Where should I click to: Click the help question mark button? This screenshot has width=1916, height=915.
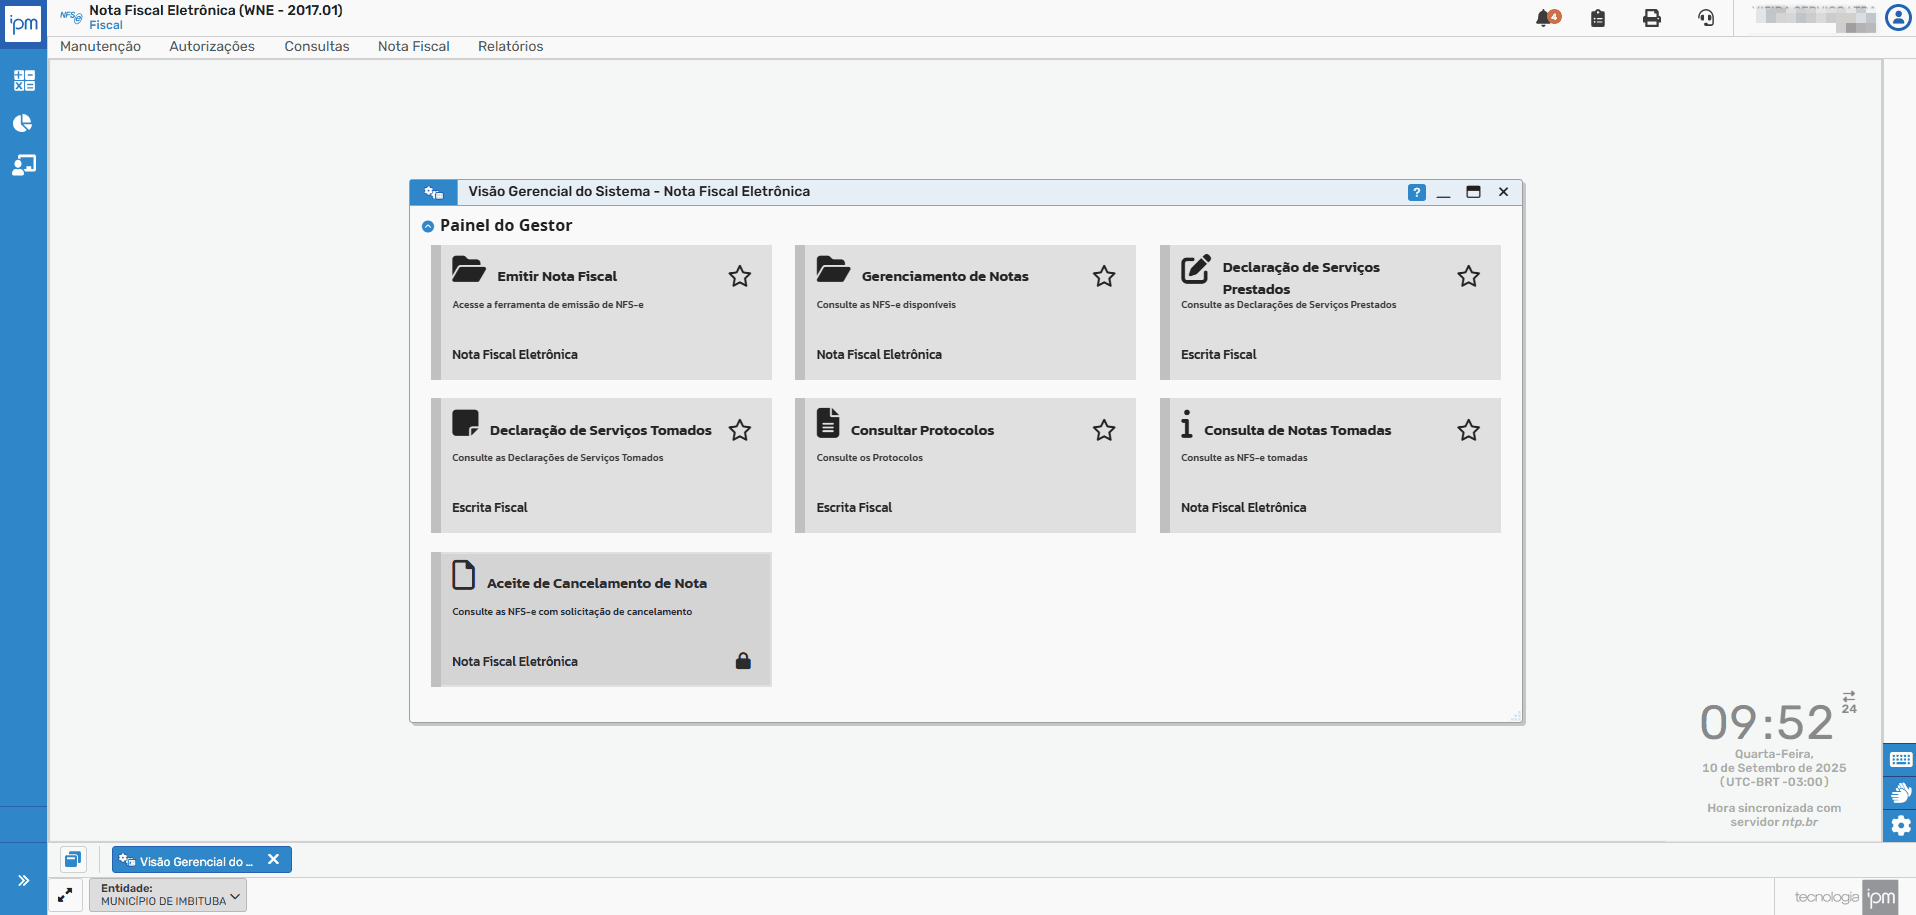pos(1416,193)
